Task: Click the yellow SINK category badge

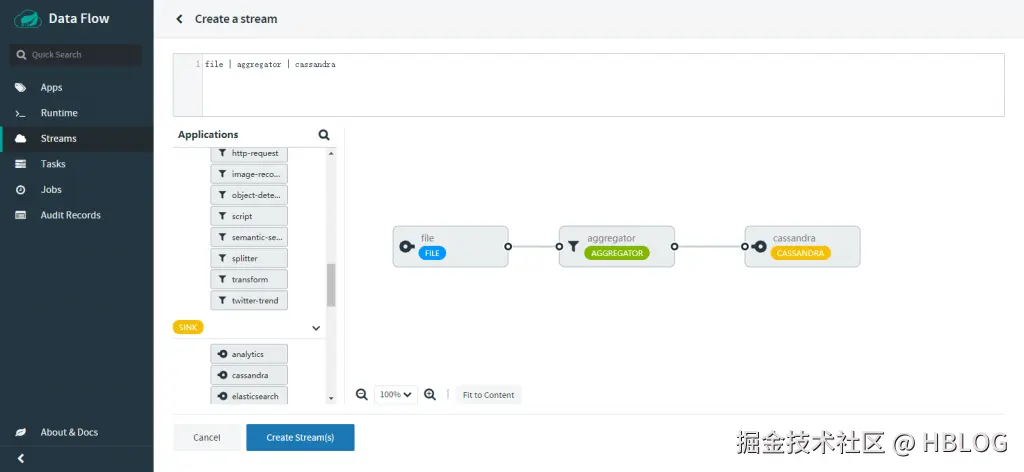Action: (x=188, y=328)
